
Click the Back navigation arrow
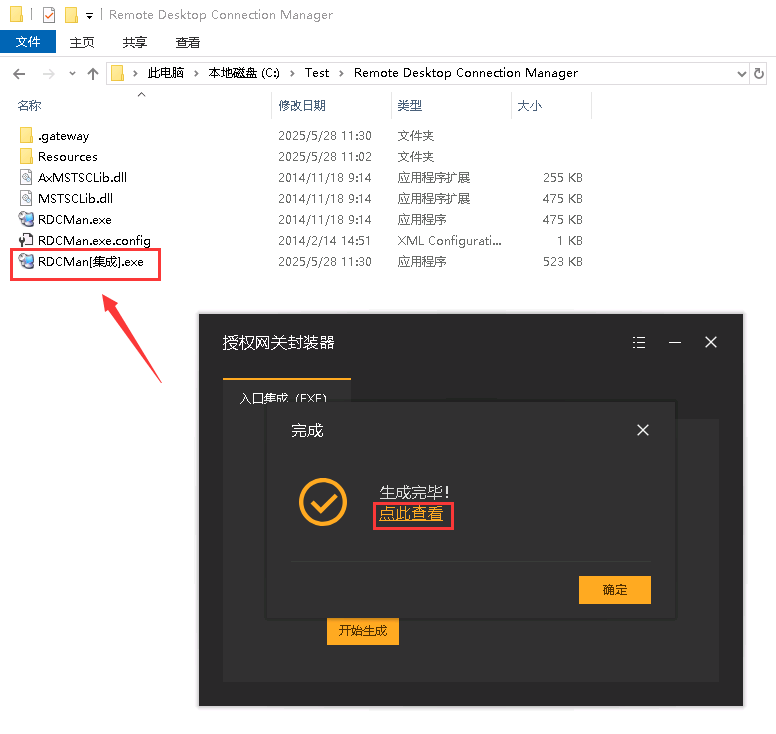click(x=19, y=74)
